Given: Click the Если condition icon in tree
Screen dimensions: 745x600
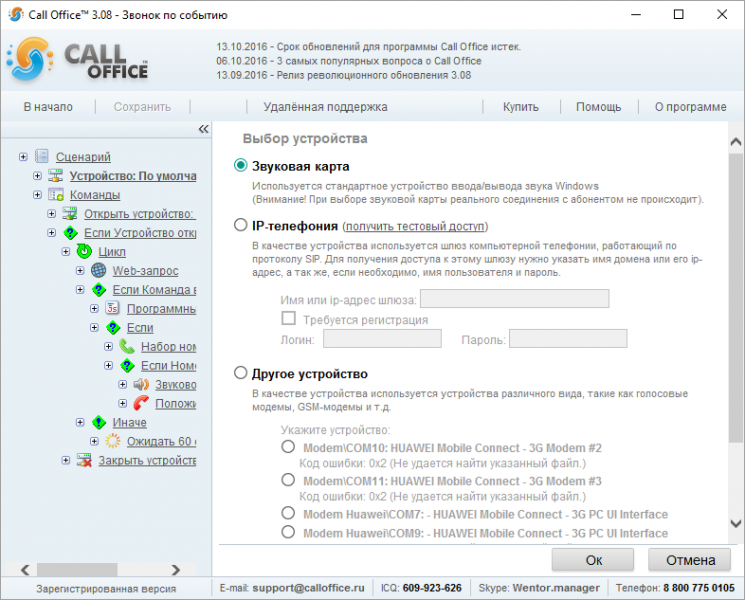Looking at the screenshot, I should click(x=113, y=327).
